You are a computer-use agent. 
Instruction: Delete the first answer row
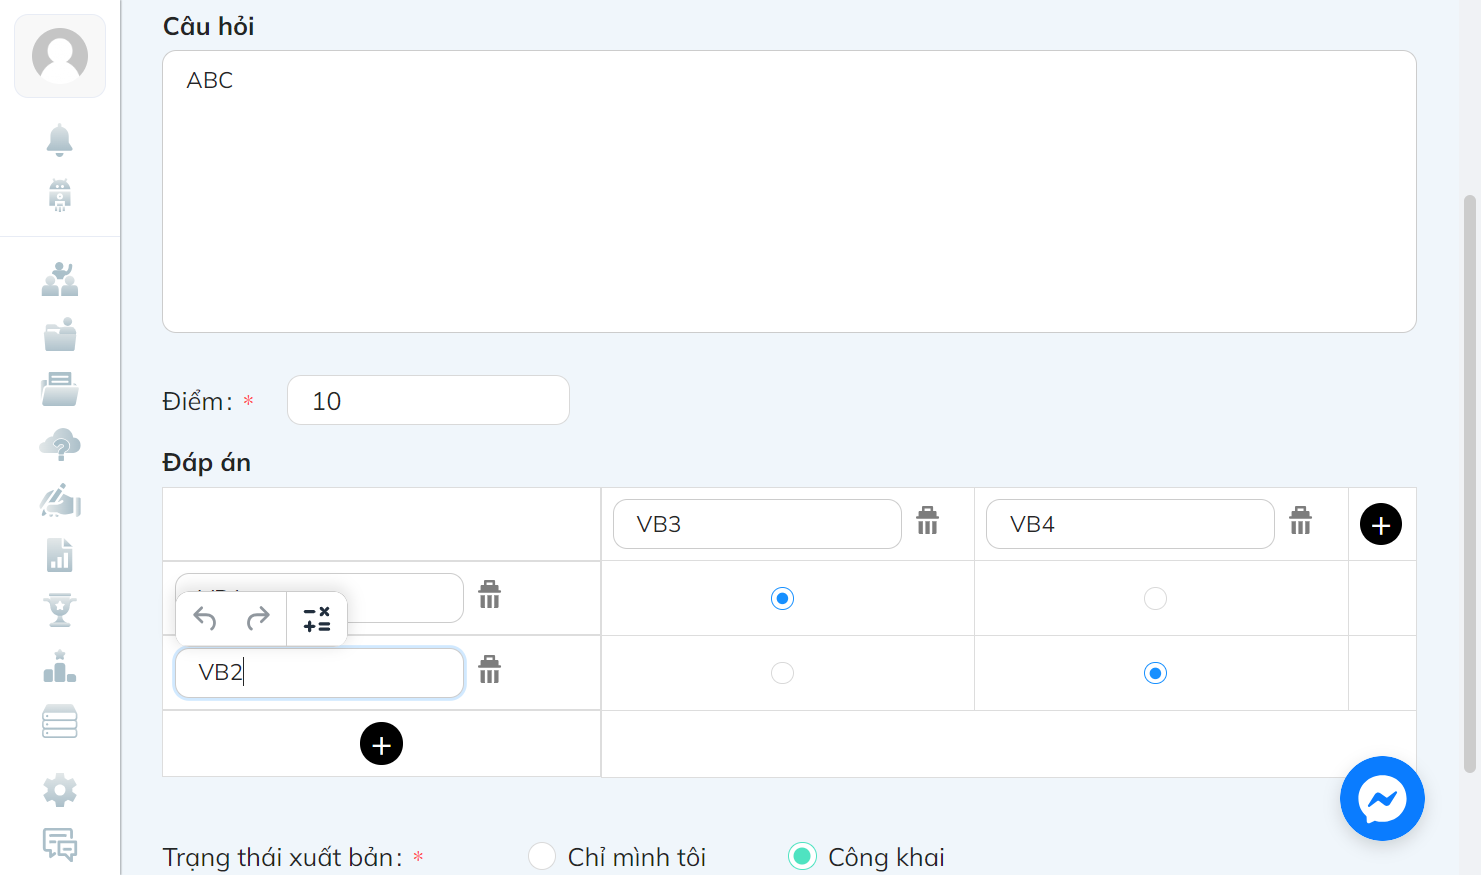click(x=489, y=594)
